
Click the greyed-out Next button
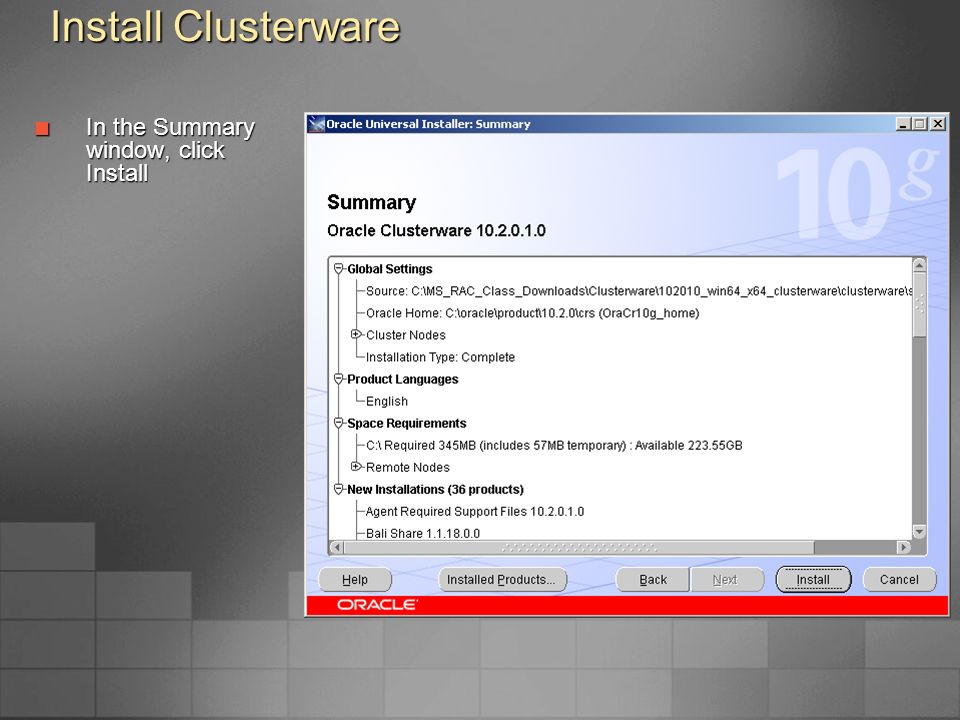pyautogui.click(x=727, y=579)
